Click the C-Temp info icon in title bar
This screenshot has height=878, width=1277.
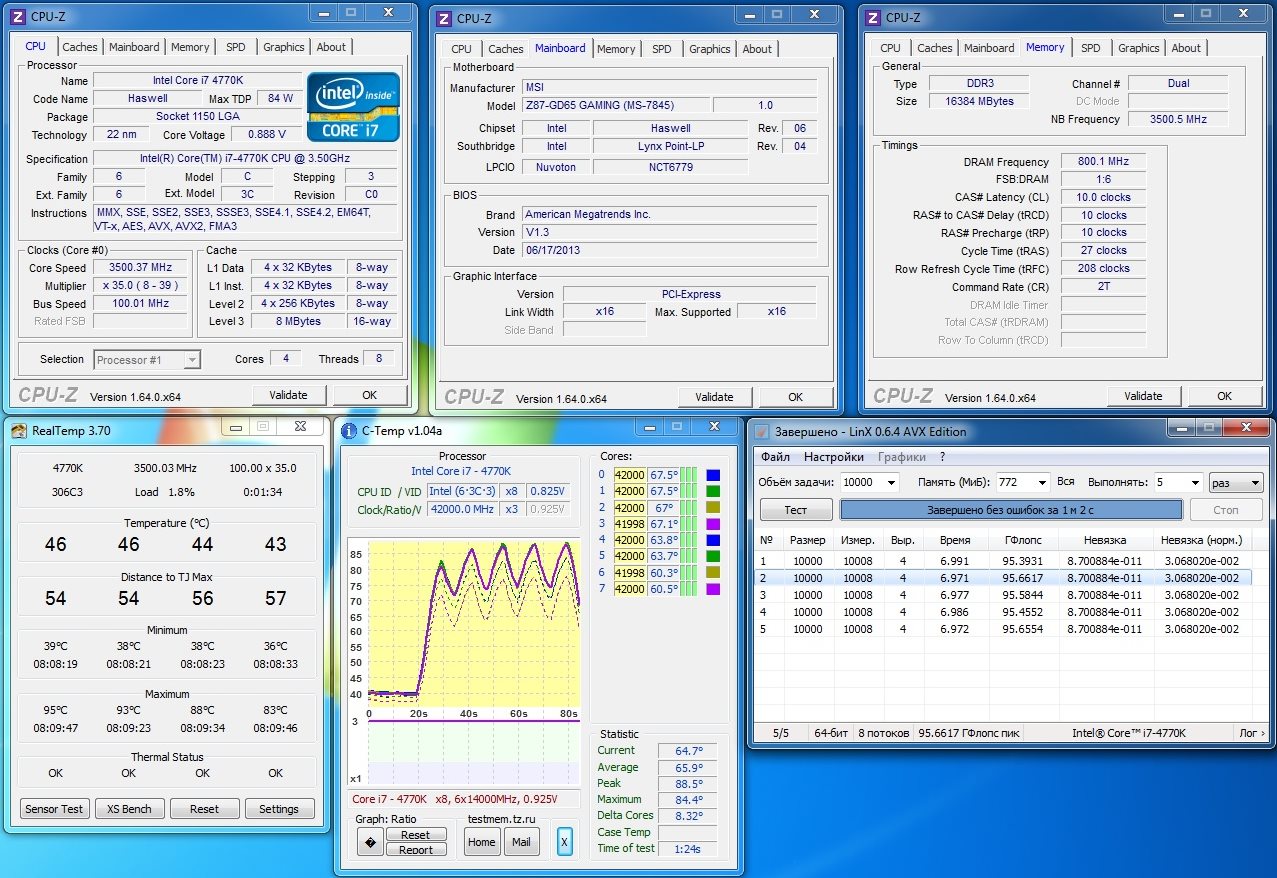(x=349, y=431)
